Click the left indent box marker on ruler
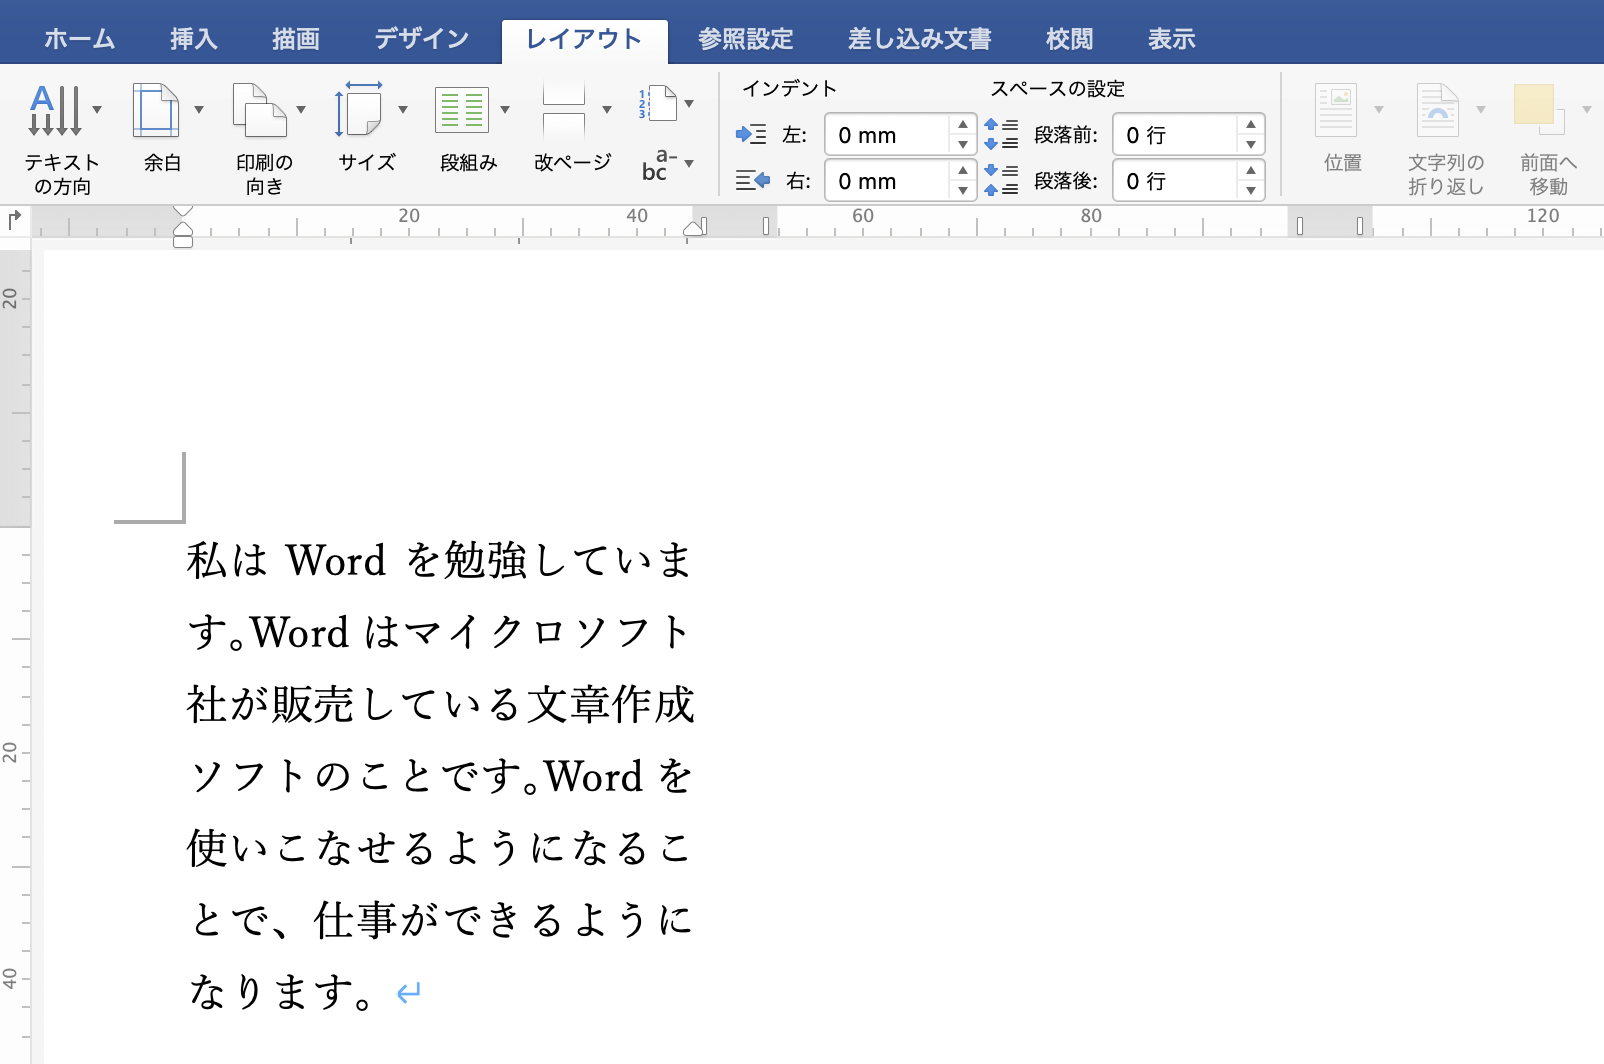This screenshot has width=1604, height=1064. pyautogui.click(x=183, y=242)
